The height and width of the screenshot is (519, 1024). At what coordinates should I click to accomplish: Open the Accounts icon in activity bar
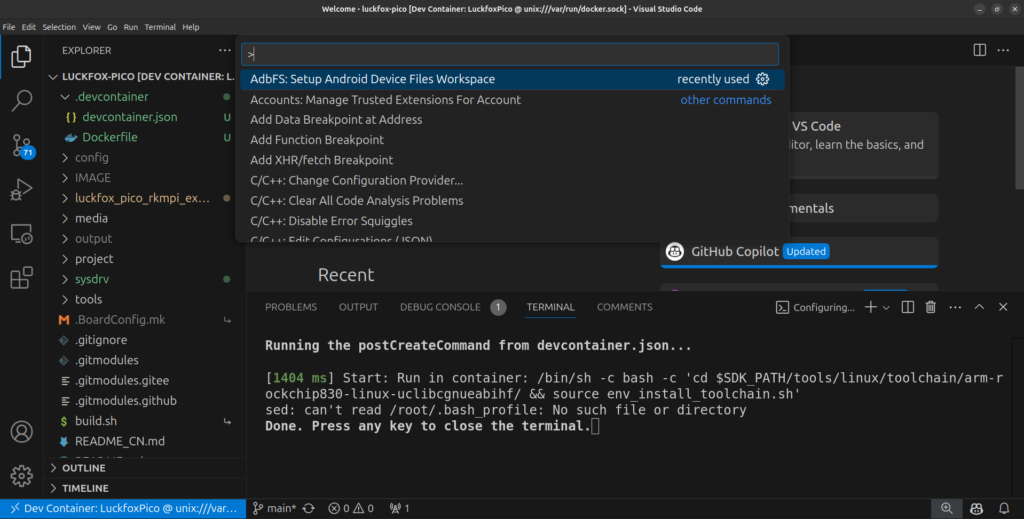point(21,432)
